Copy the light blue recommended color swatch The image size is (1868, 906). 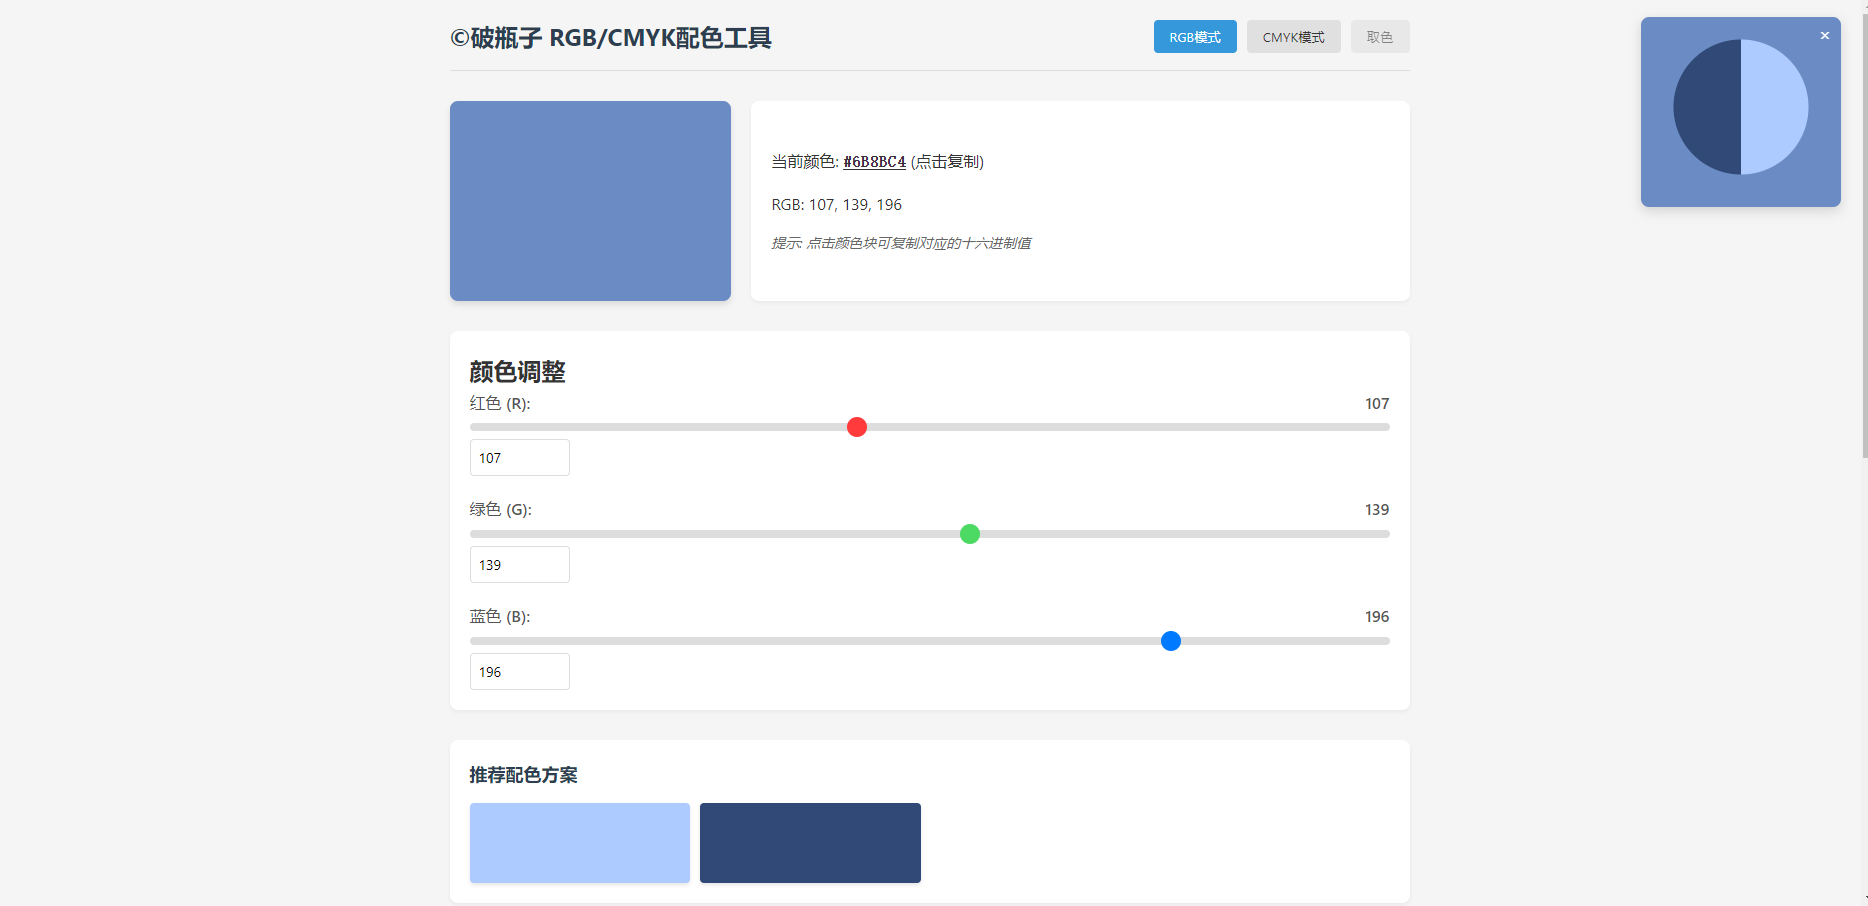580,843
